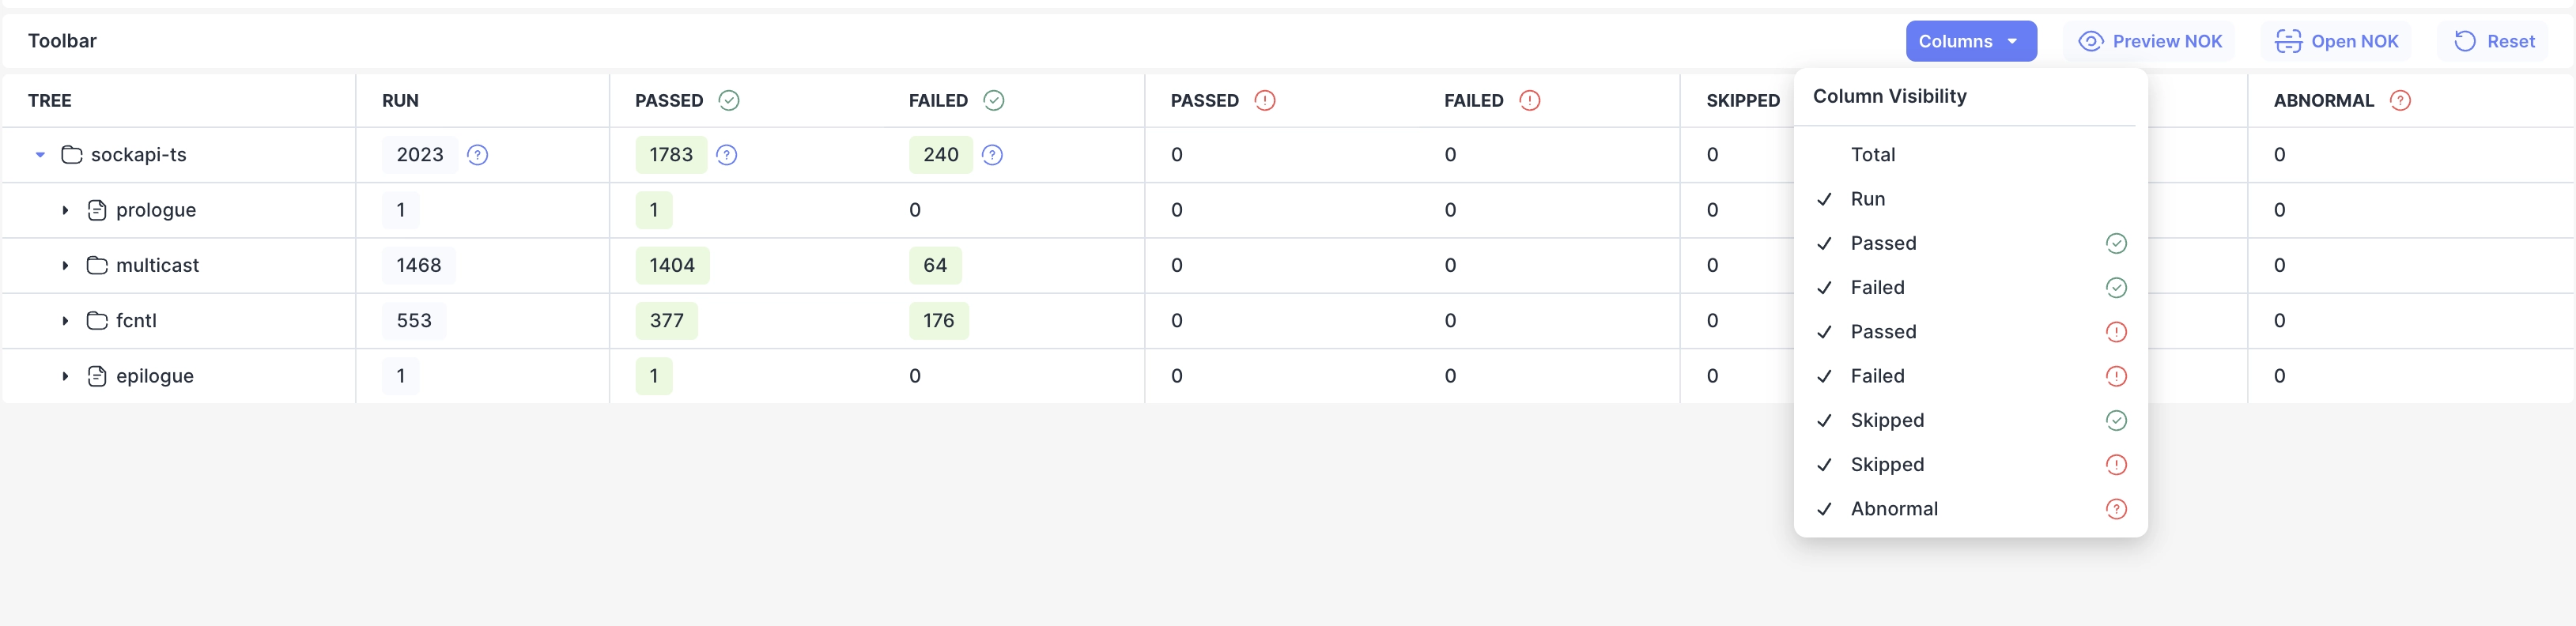
Task: Click the green check icon in PASSED header
Action: point(728,100)
